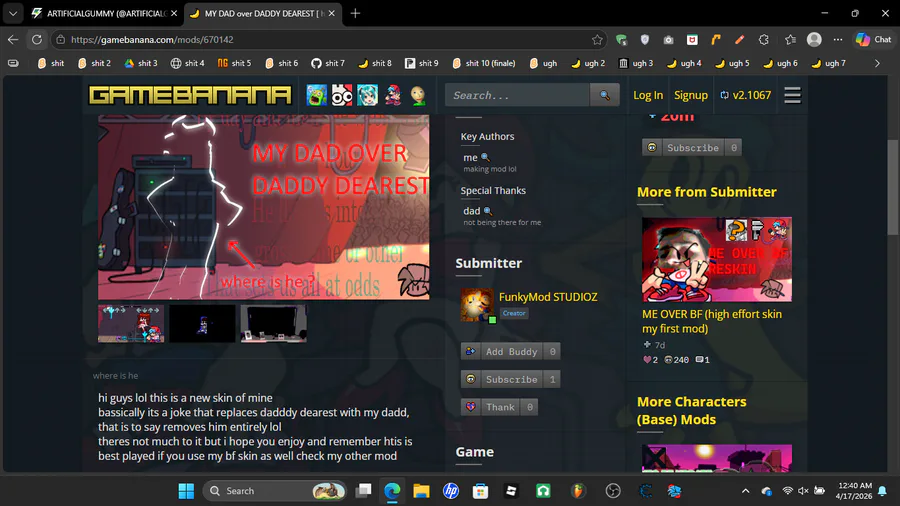
Task: Click the search magnifier button
Action: [604, 95]
